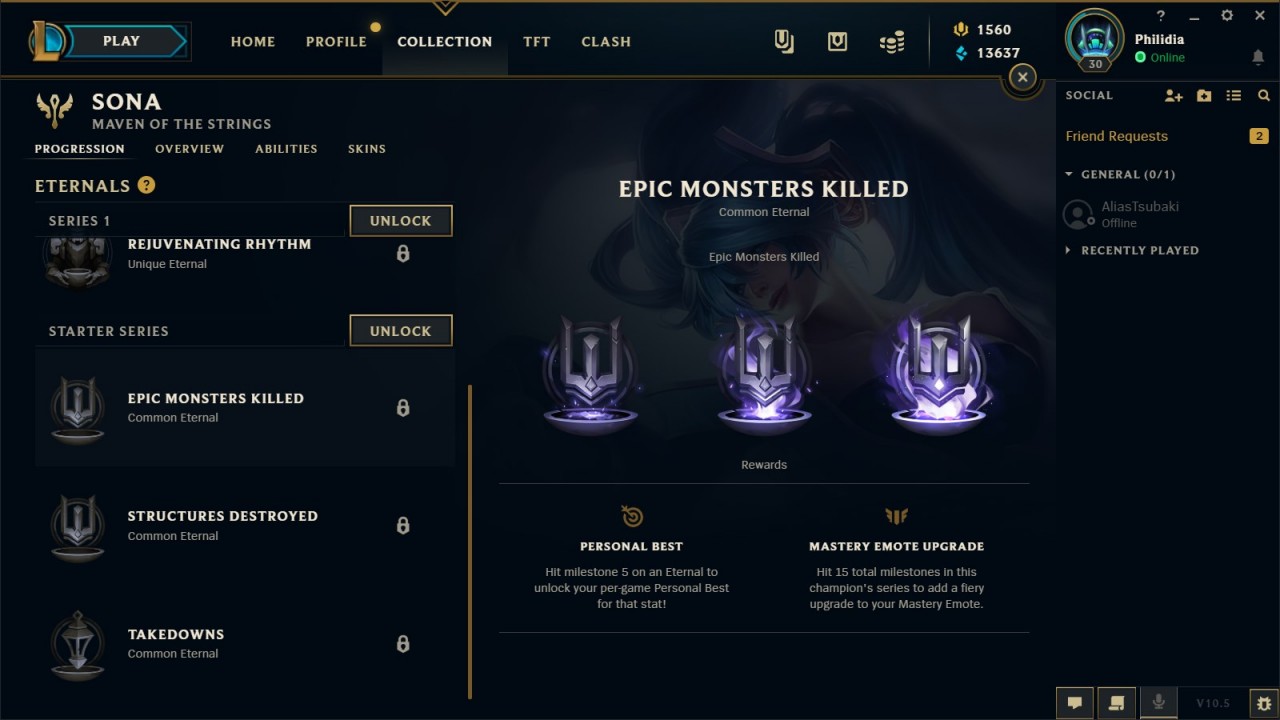This screenshot has height=720, width=1280.
Task: Open the Loot icon in top bar
Action: tap(837, 41)
